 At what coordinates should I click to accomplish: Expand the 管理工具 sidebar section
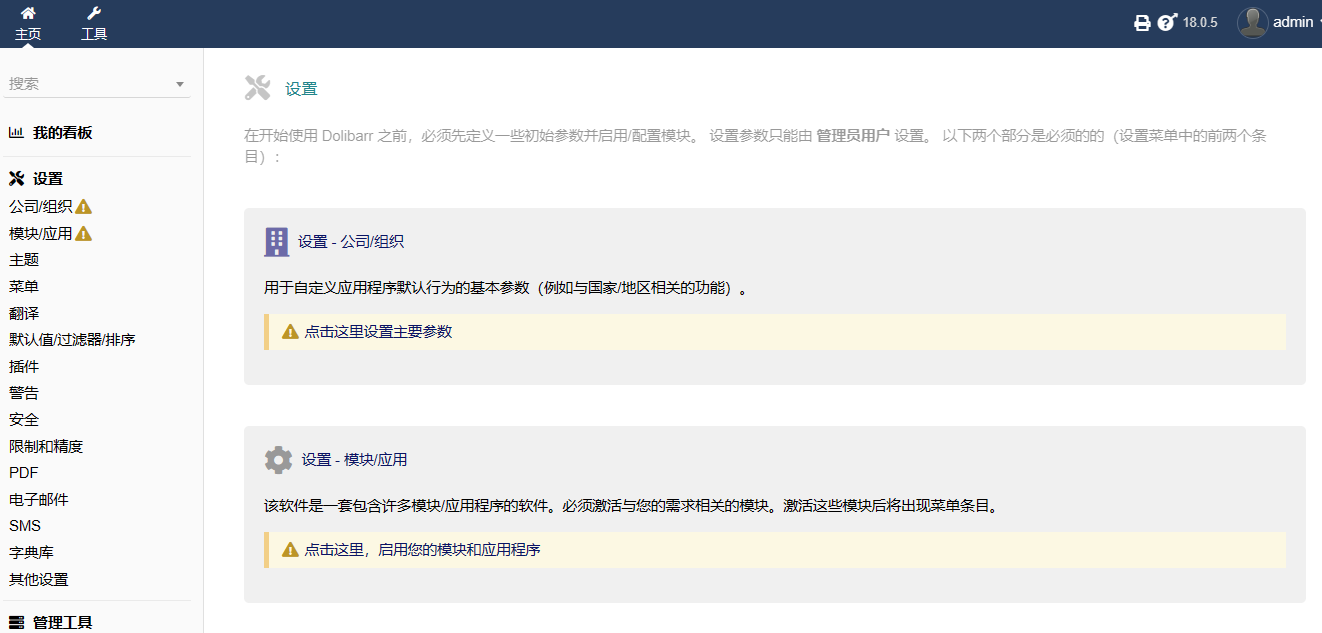62,622
